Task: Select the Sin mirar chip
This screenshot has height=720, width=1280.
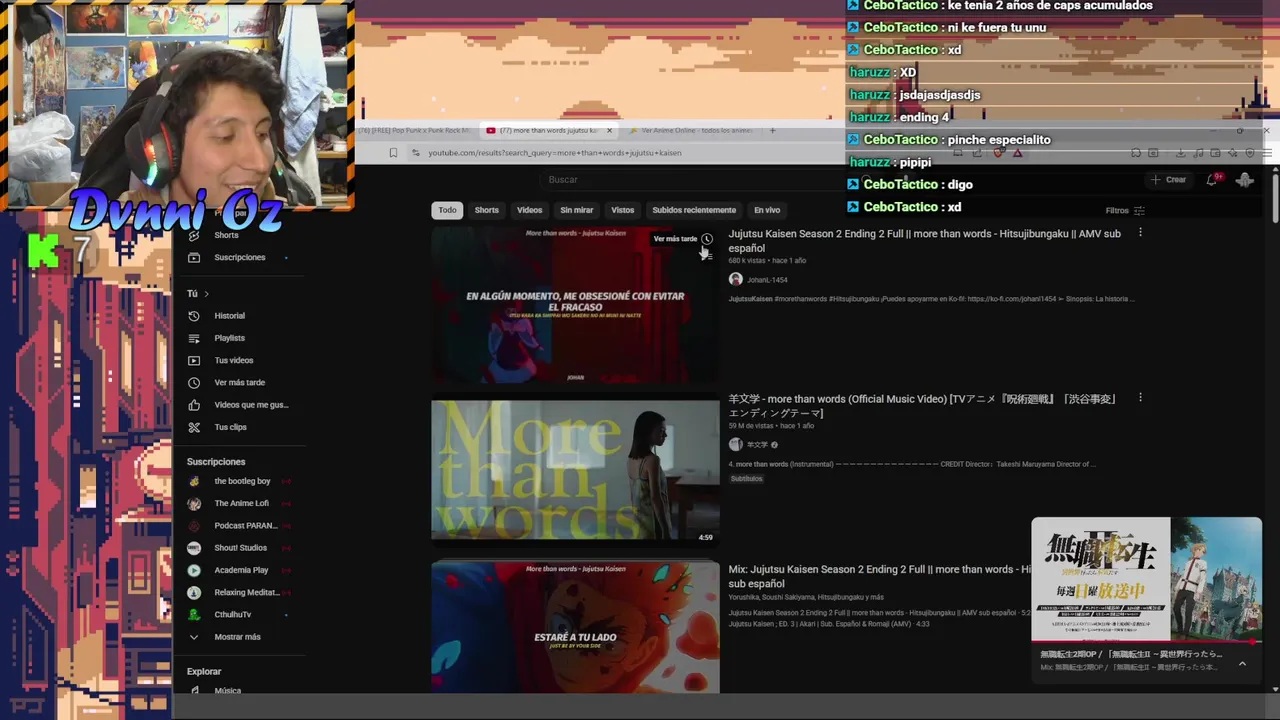Action: (x=577, y=210)
